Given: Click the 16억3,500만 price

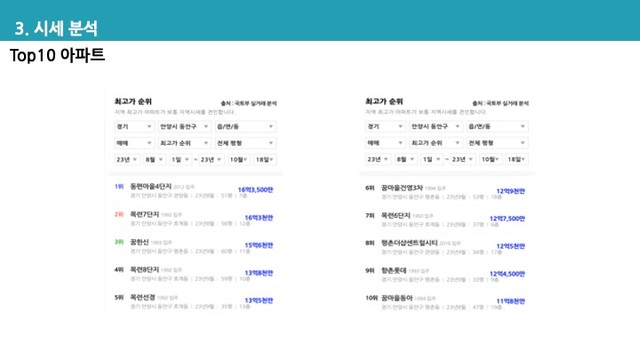Looking at the screenshot, I should [x=256, y=190].
